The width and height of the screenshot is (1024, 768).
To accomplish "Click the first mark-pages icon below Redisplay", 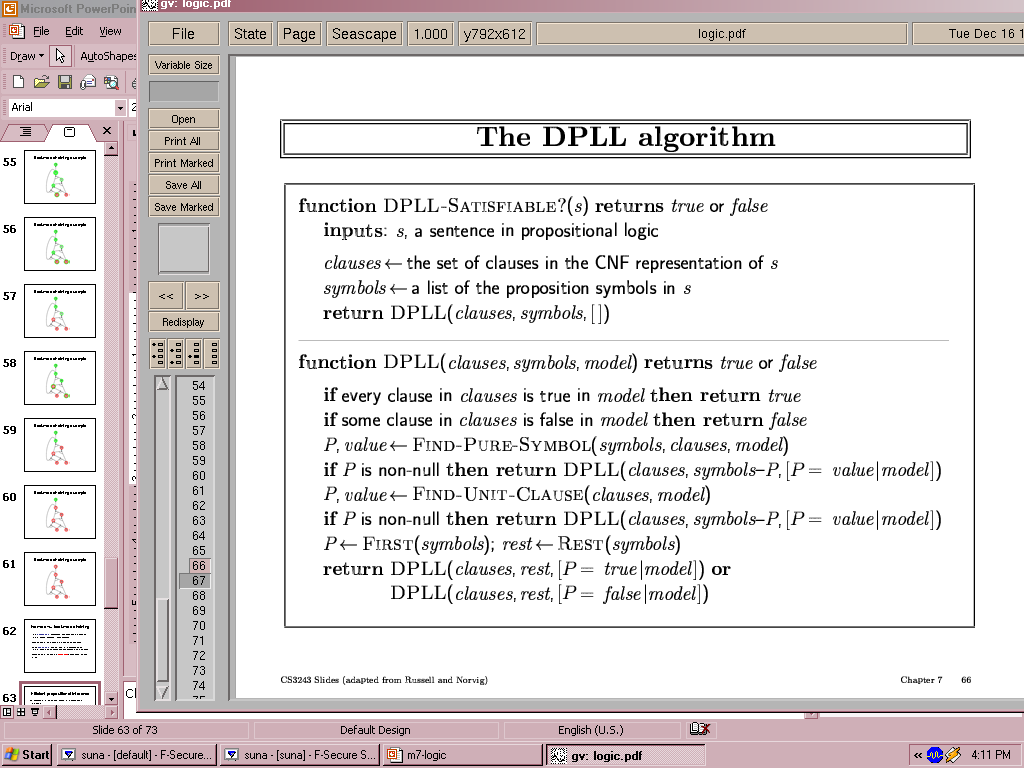I will pos(158,353).
